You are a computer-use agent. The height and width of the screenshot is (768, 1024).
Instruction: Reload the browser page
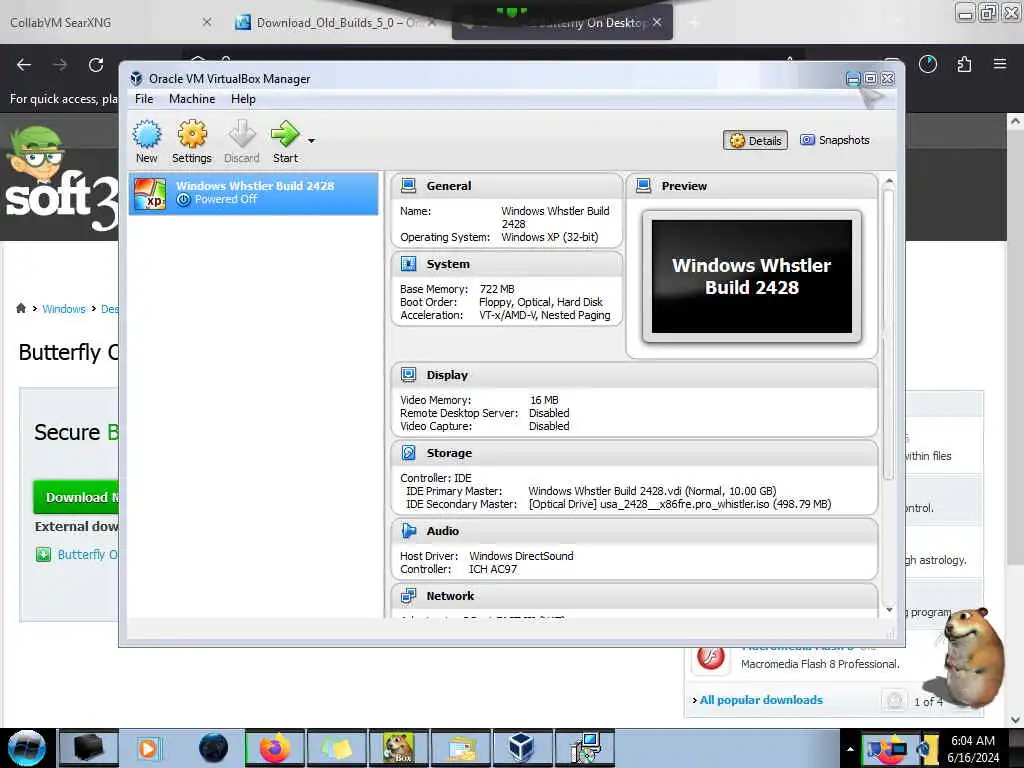pos(96,65)
